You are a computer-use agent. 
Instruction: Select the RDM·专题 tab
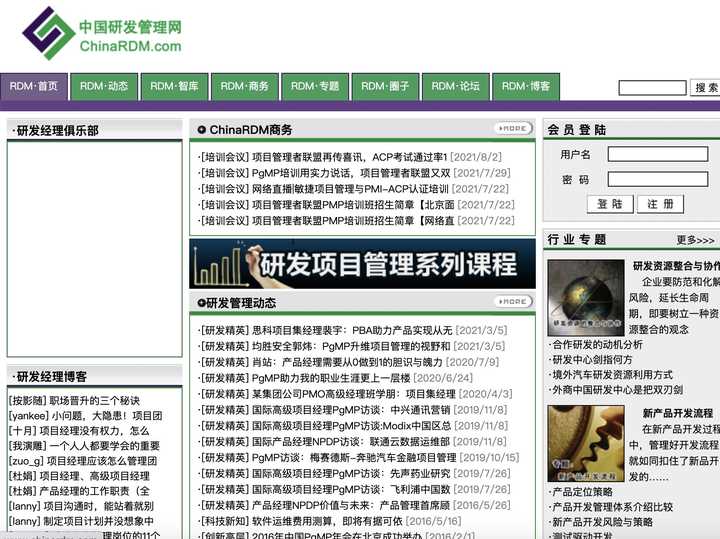[x=315, y=86]
